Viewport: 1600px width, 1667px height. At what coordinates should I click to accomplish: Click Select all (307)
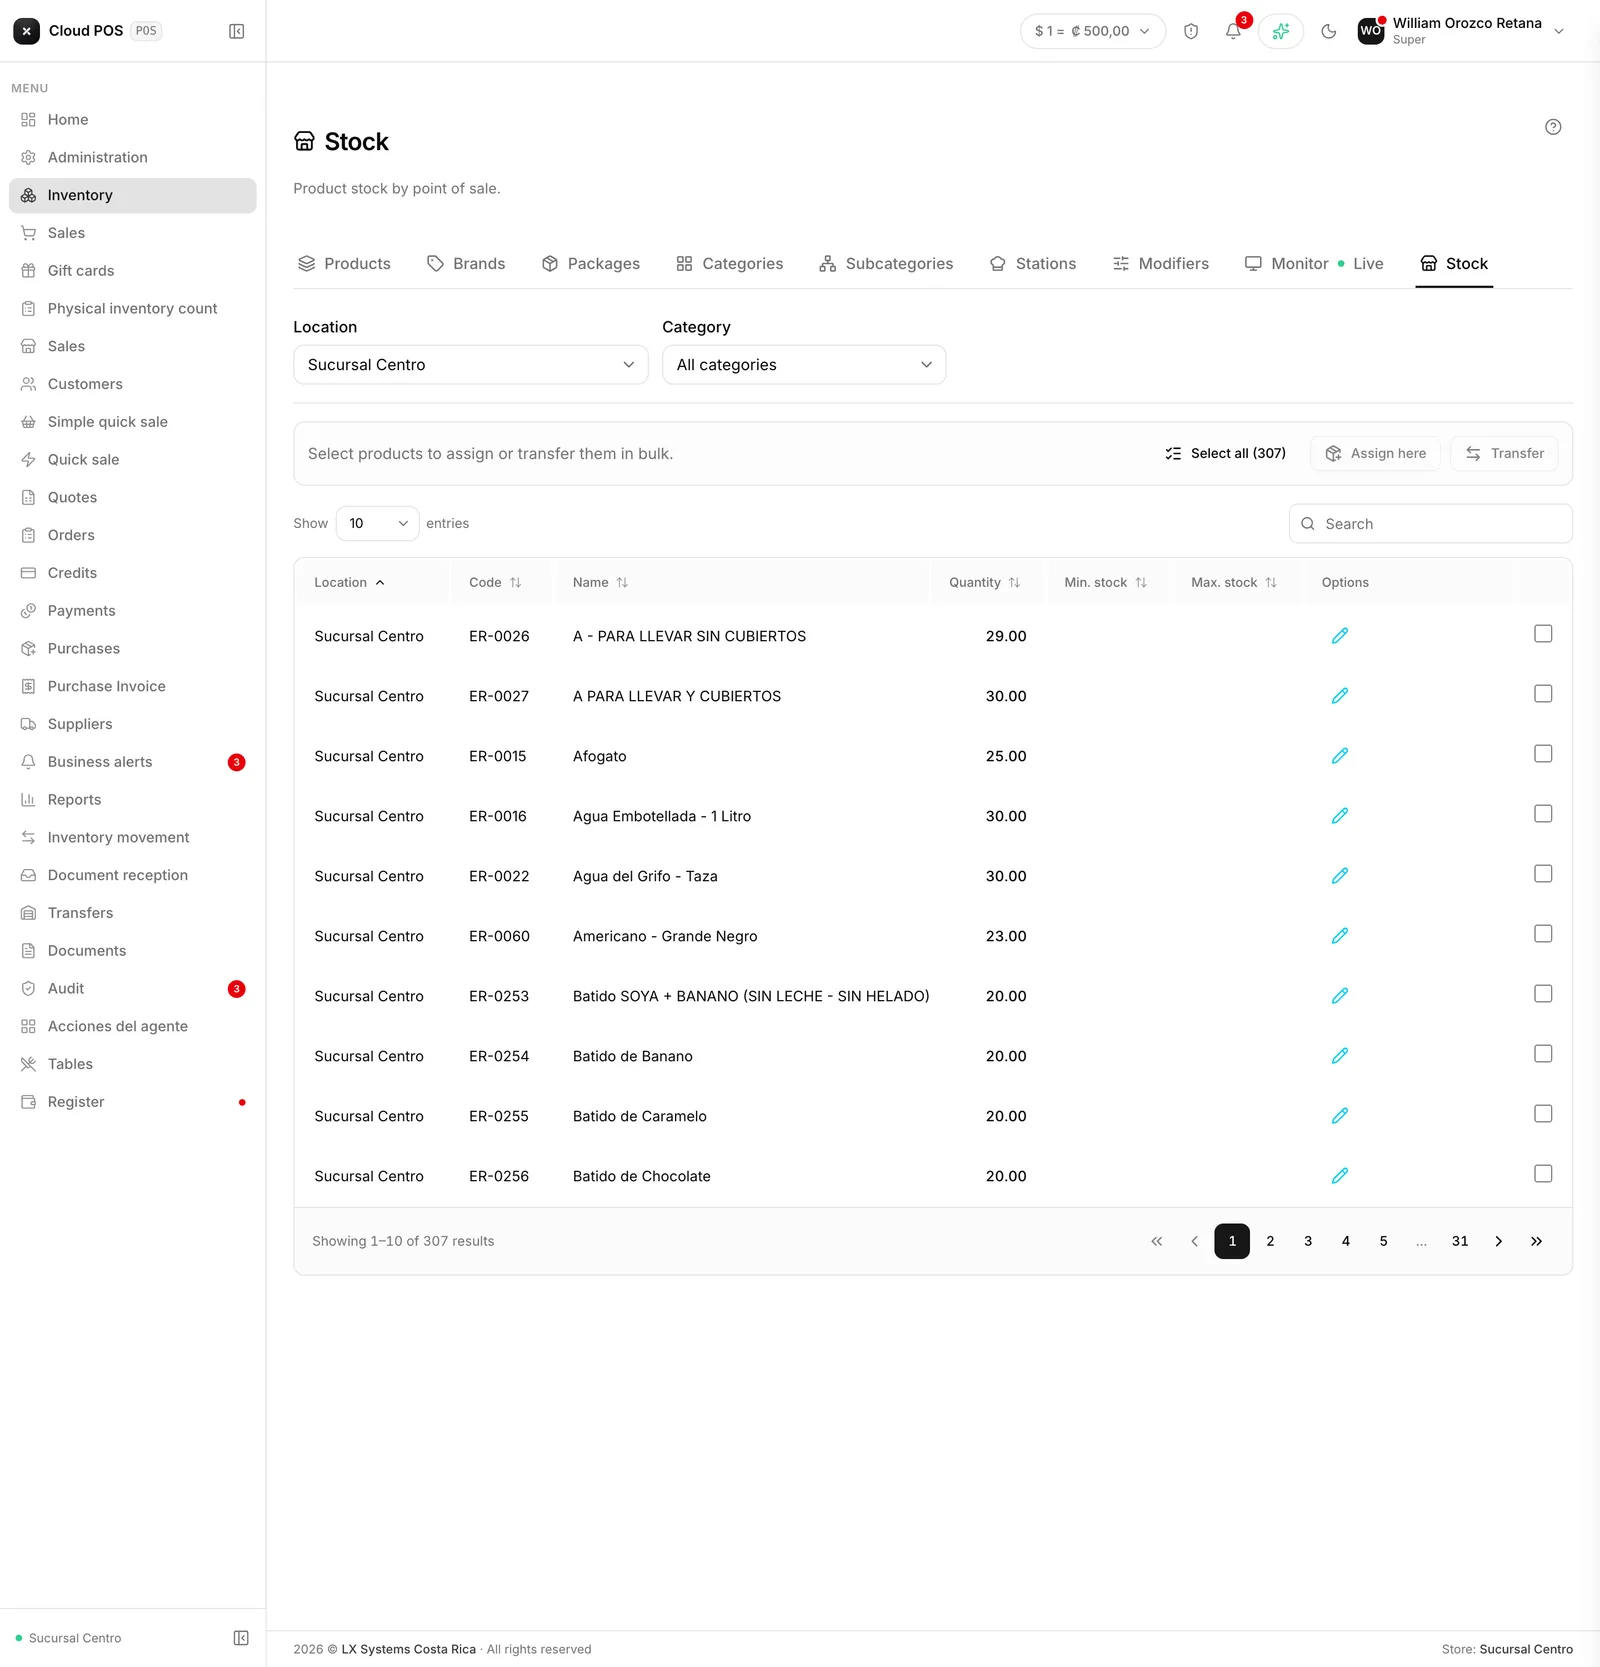point(1225,454)
